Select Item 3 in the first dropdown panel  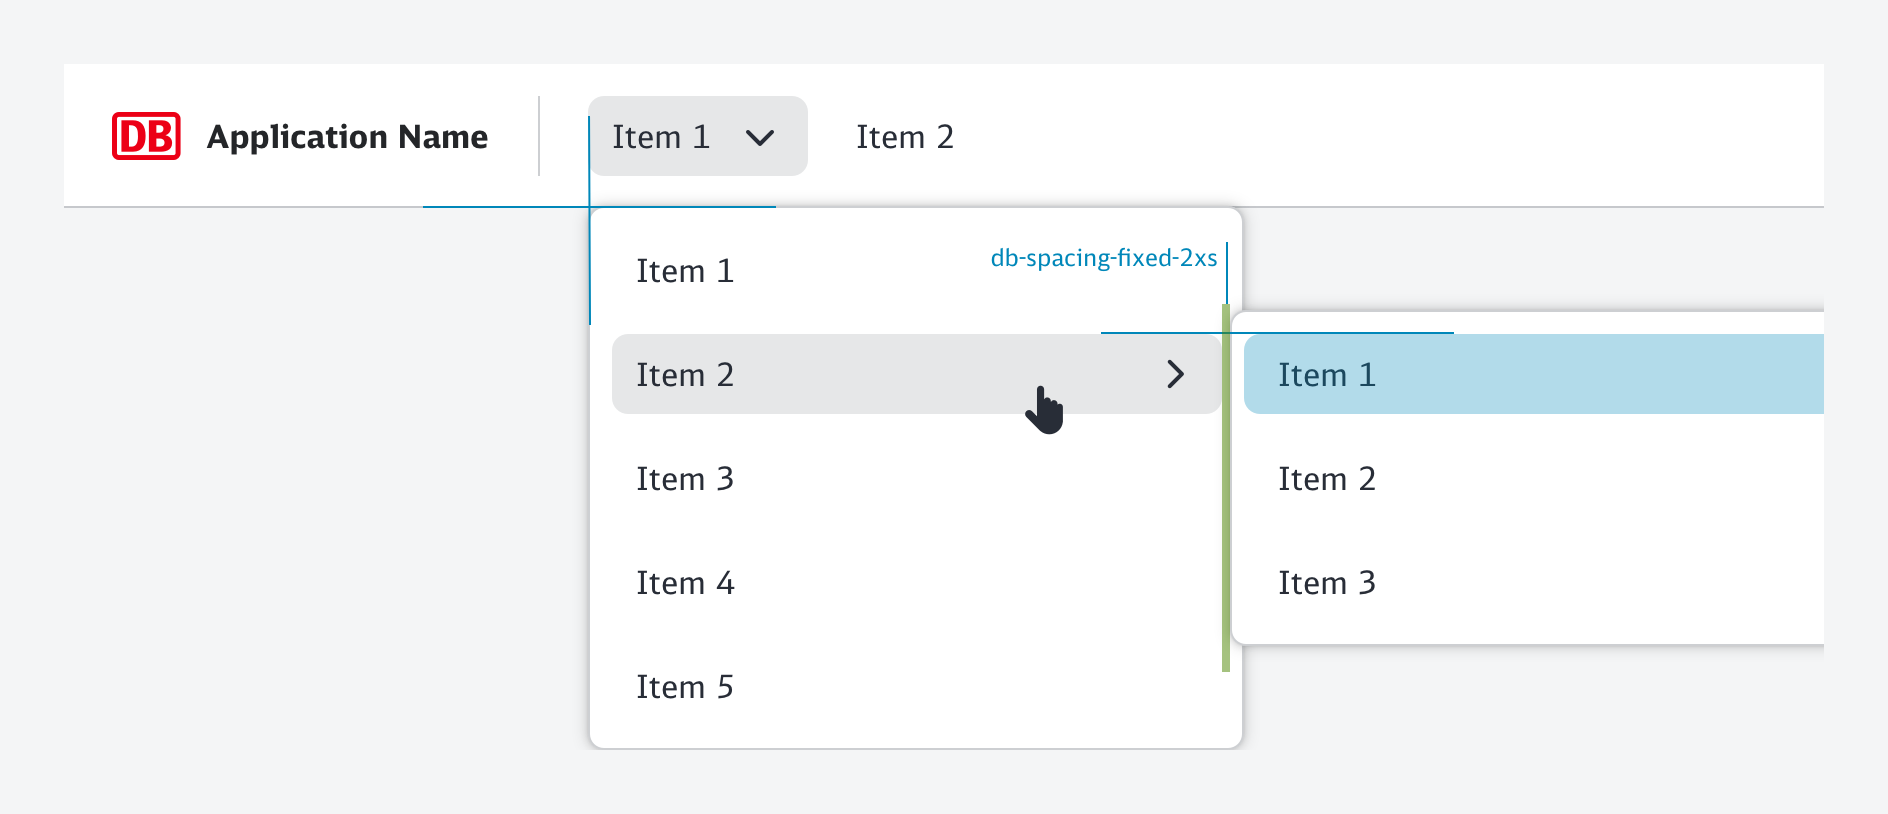[685, 479]
